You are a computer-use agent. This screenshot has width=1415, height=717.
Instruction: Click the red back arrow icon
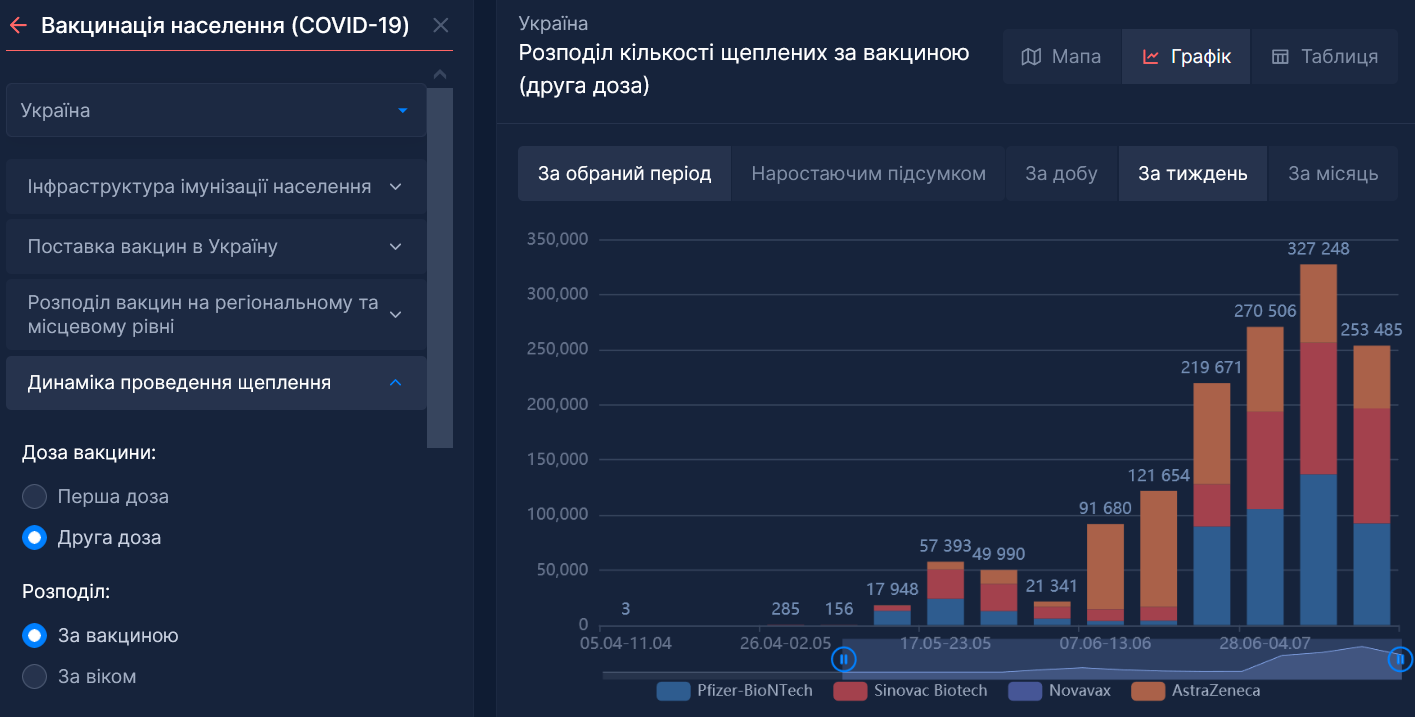(x=18, y=26)
